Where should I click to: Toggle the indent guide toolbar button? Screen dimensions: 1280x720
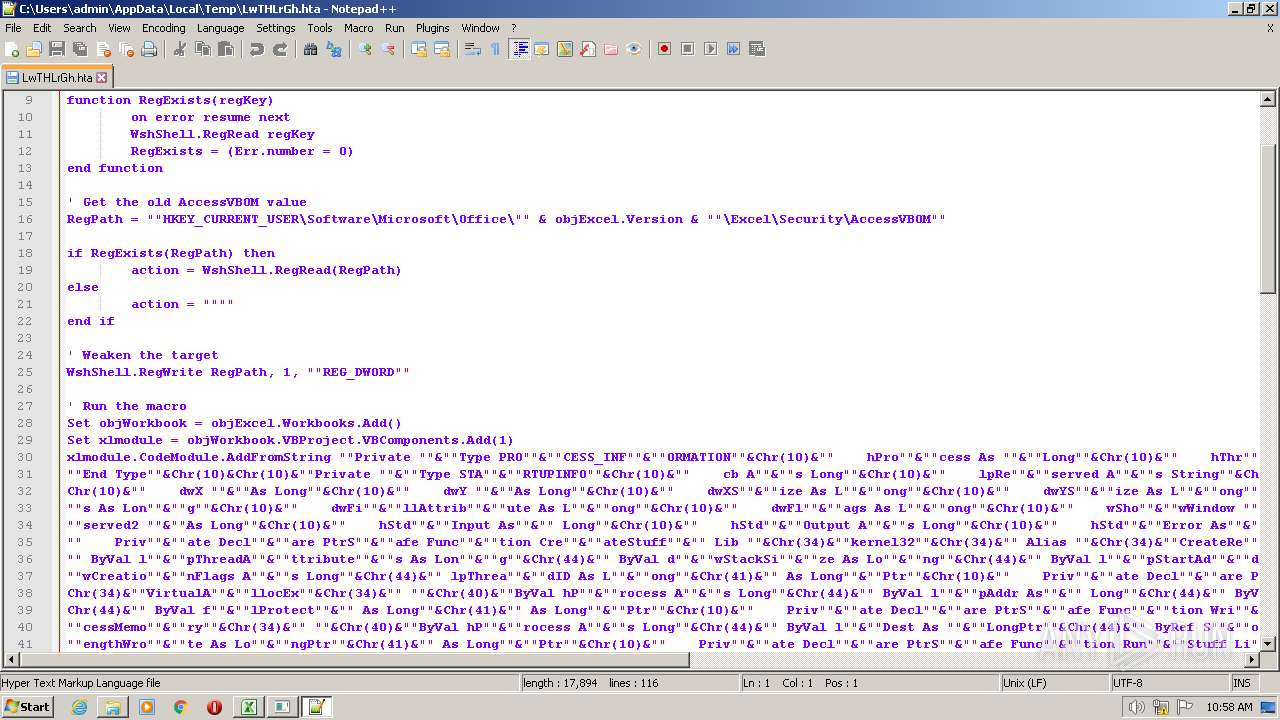(519, 49)
